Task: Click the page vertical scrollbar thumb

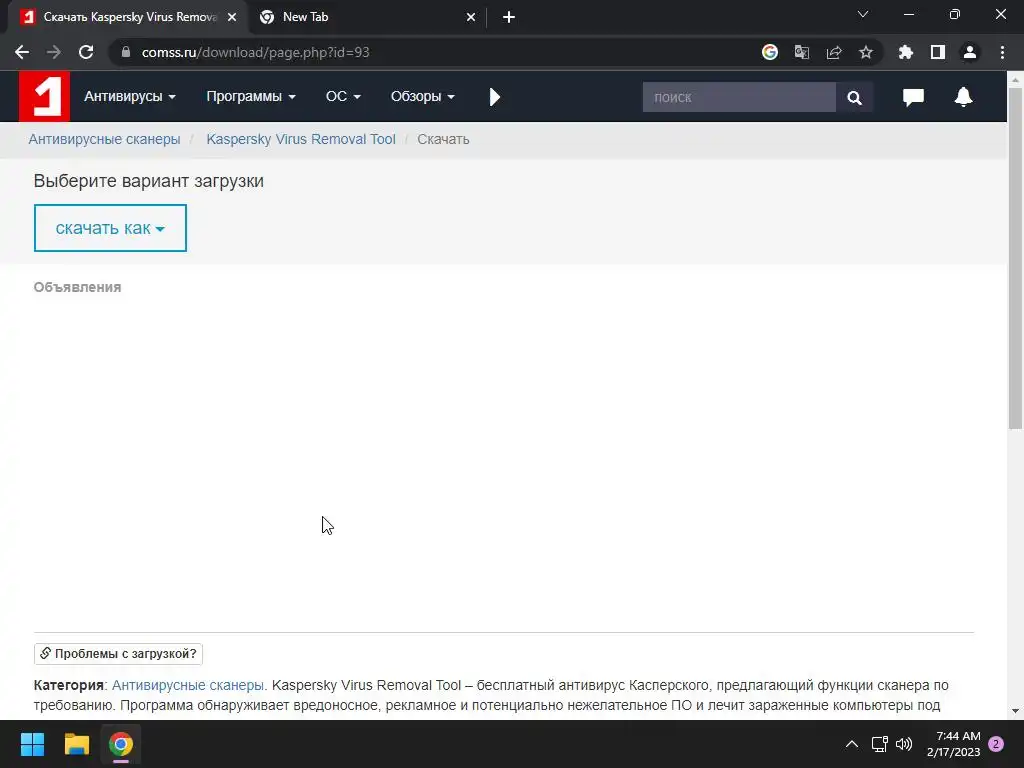Action: (1016, 258)
